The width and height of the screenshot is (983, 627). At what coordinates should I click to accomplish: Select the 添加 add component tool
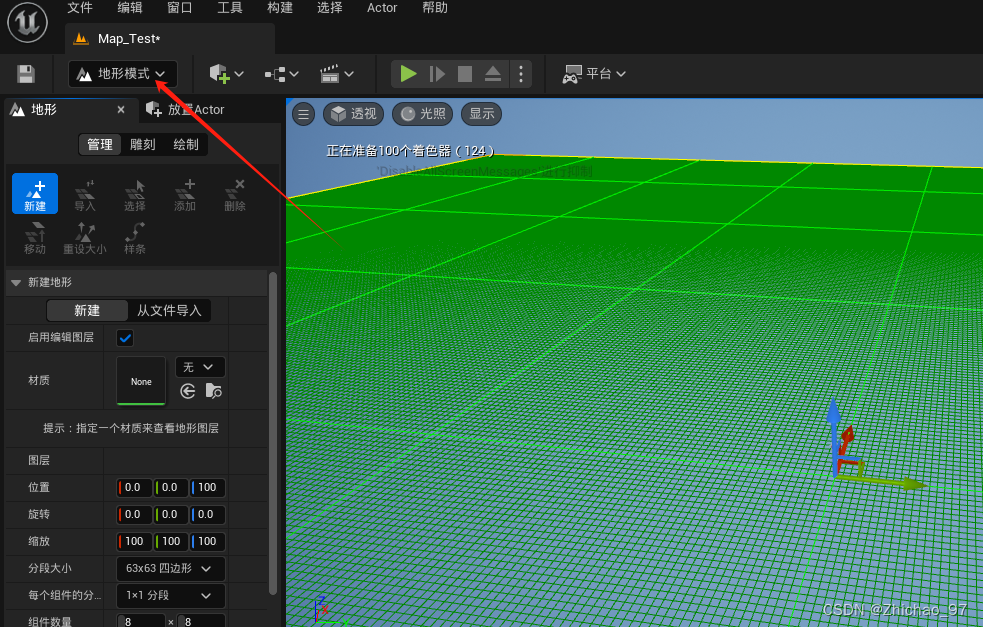[x=185, y=194]
